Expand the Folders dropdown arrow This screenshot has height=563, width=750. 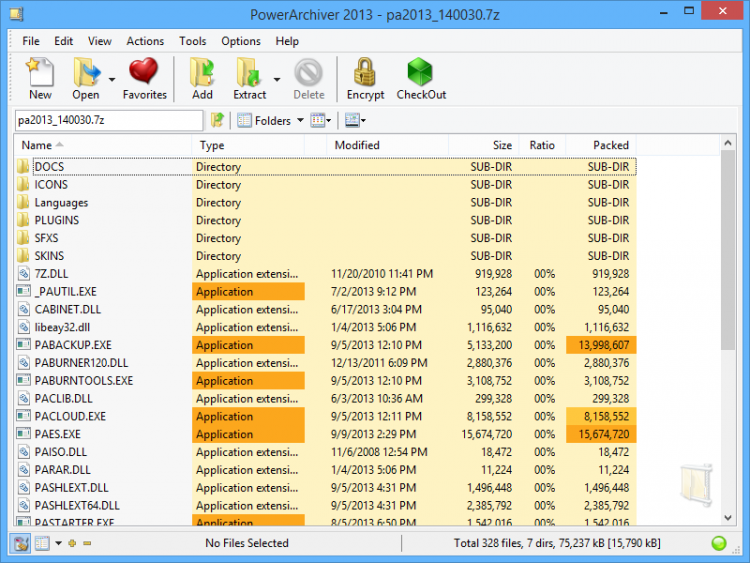300,120
